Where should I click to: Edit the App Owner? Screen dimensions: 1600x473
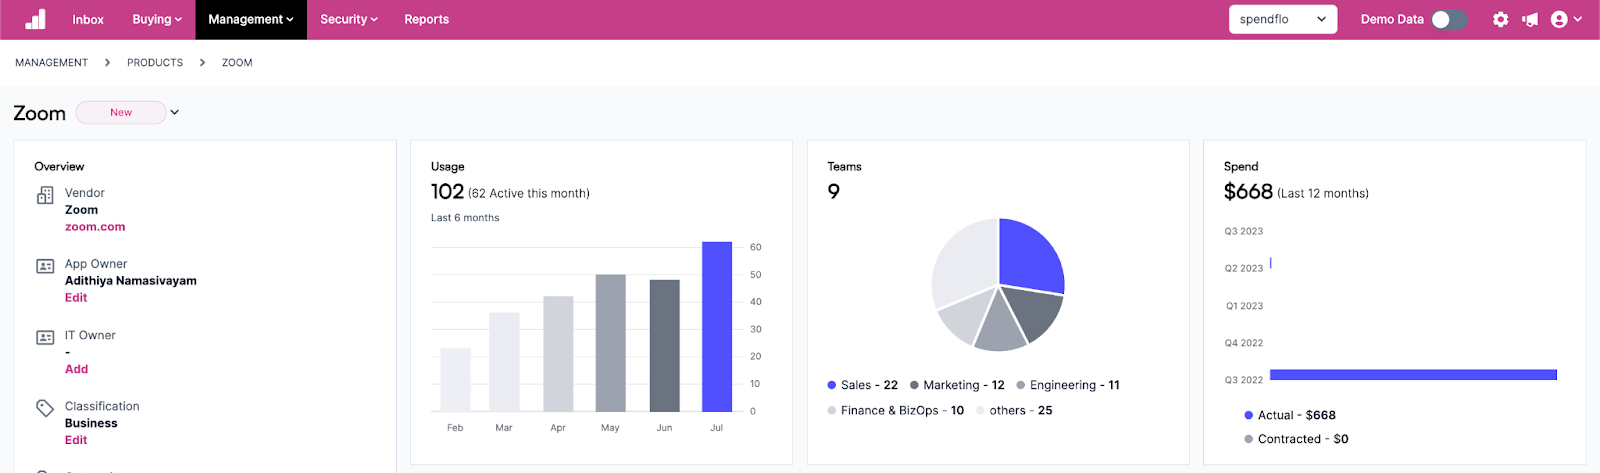click(76, 298)
